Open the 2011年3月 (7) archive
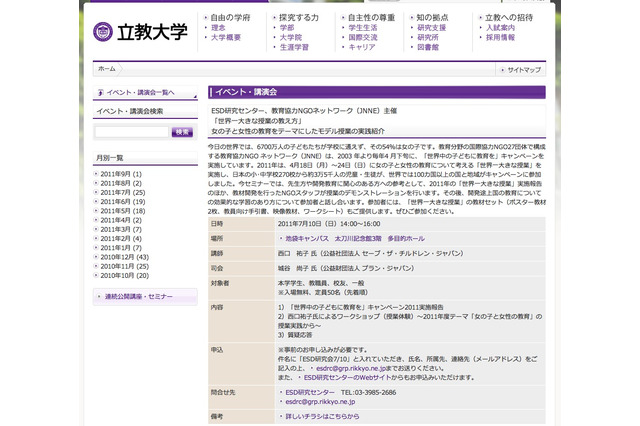The image size is (640, 426). coord(121,230)
